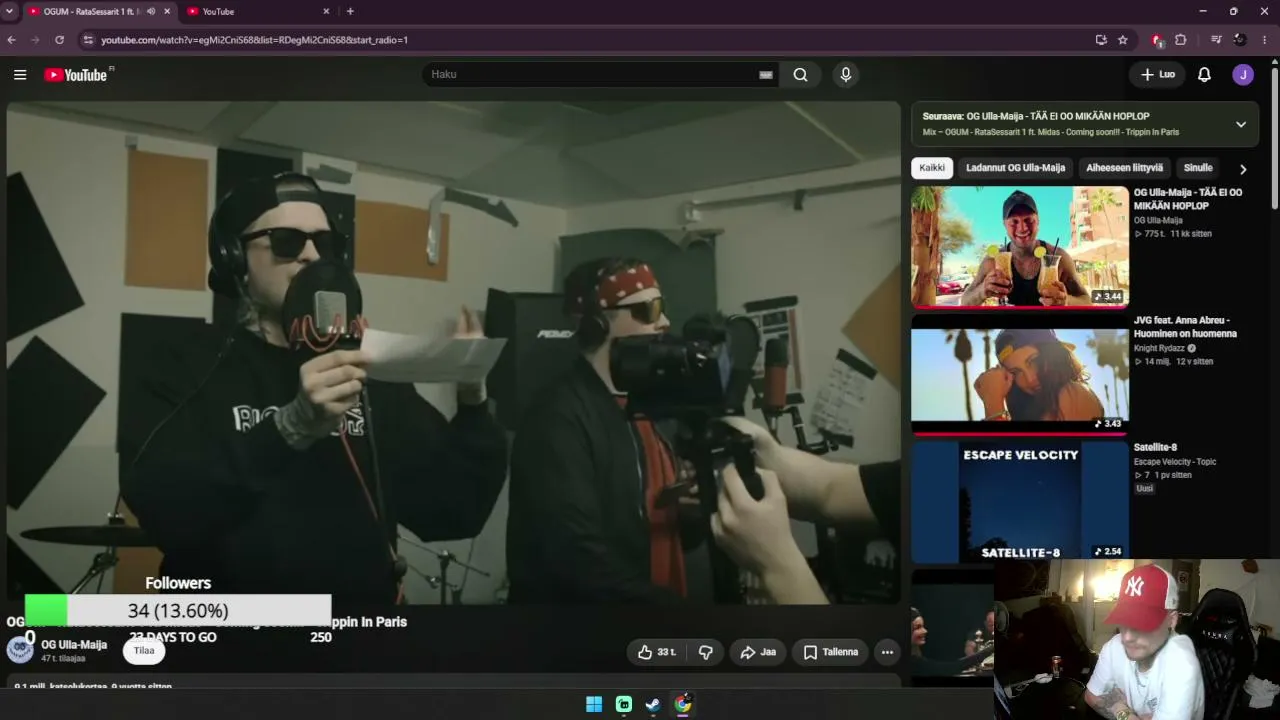Select the OGUM - RataSessarit tab

pos(91,11)
